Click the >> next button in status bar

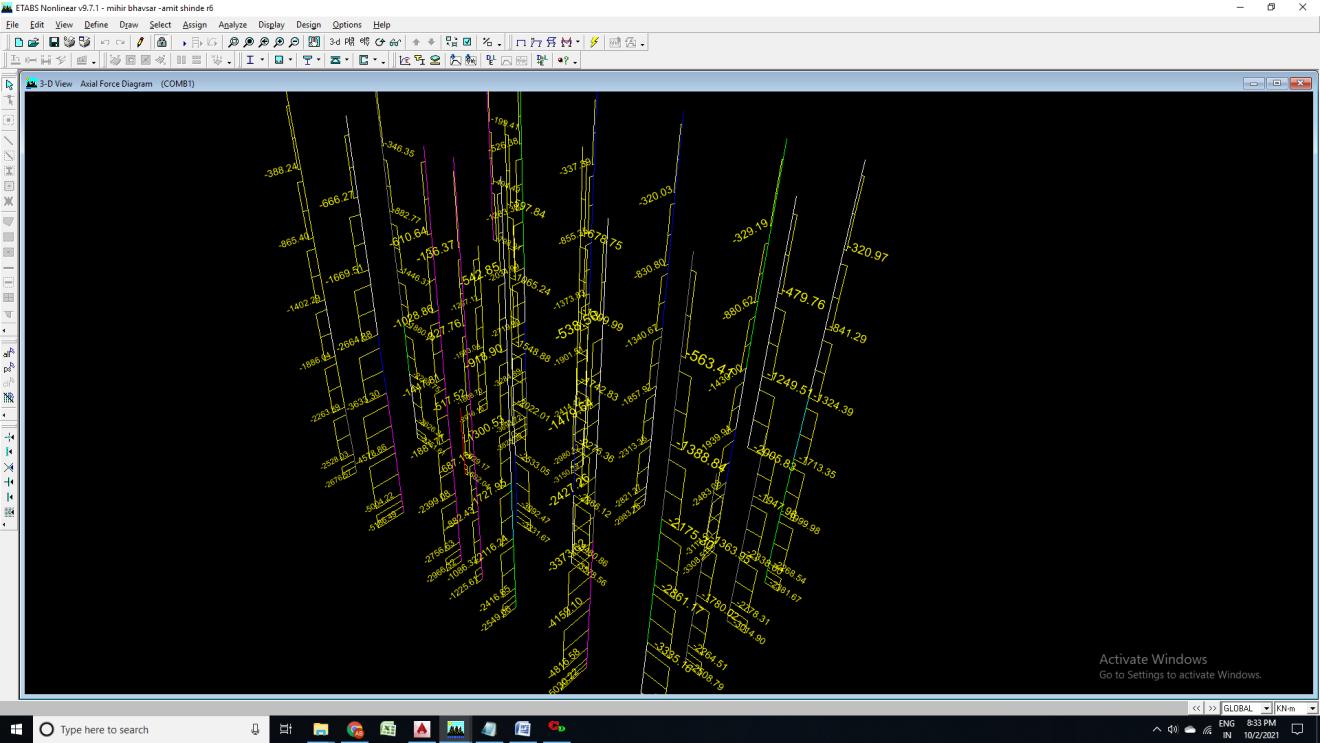pos(1210,708)
